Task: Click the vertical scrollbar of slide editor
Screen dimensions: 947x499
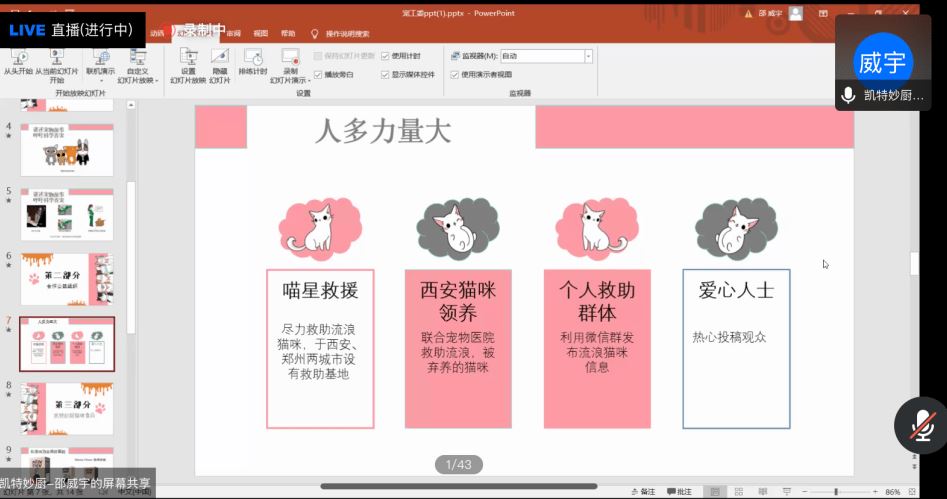Action: [914, 263]
